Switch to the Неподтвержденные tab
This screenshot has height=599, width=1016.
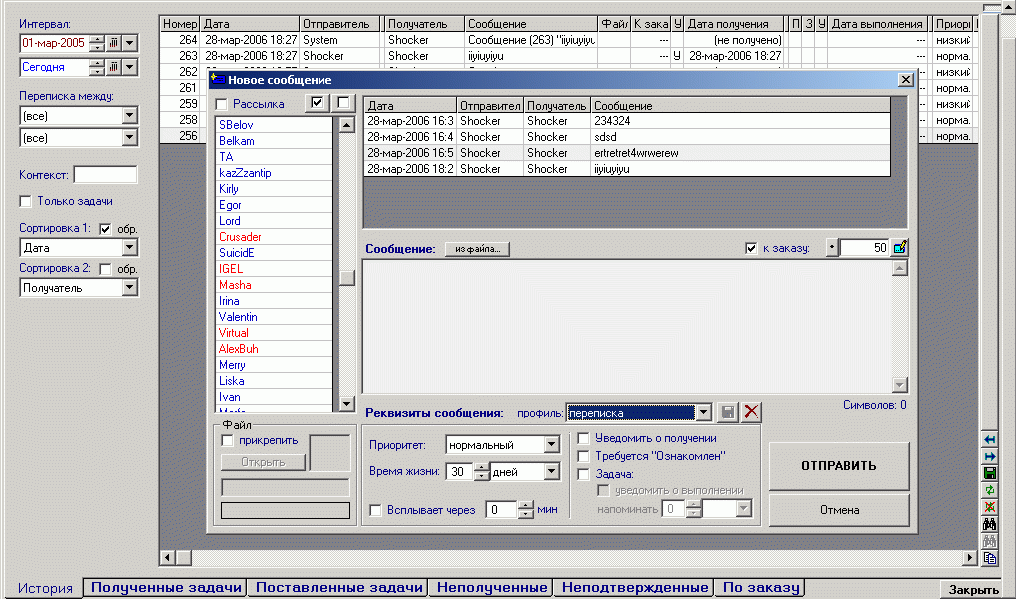coord(634,587)
